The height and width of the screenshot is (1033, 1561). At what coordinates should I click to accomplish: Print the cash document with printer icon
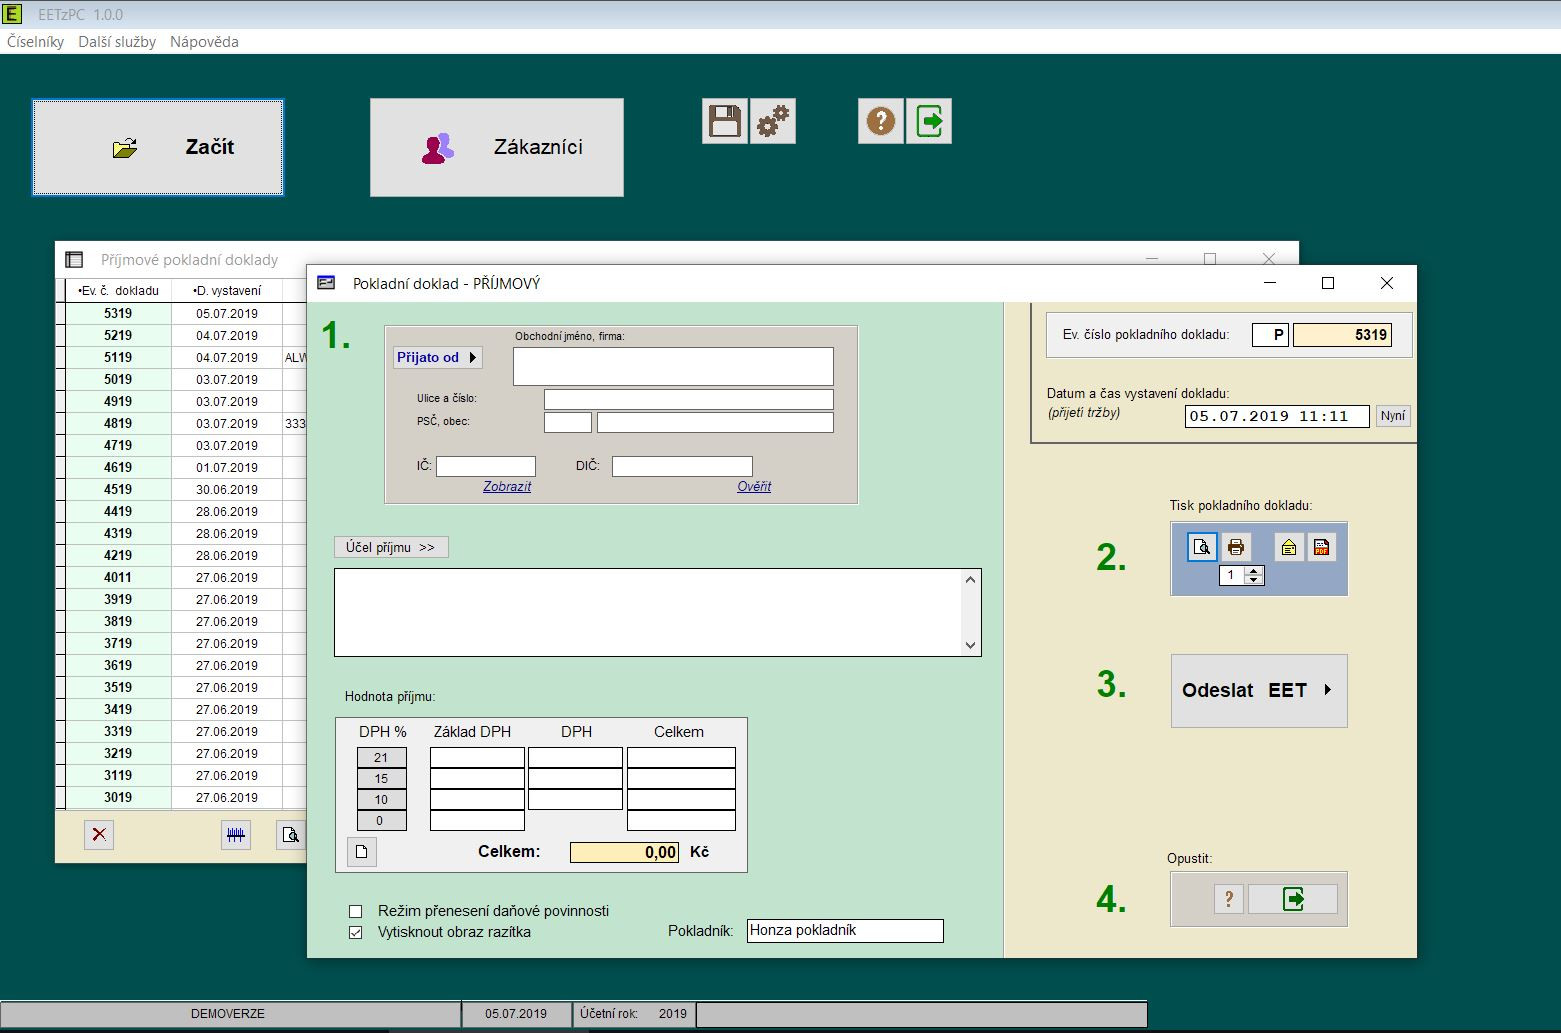1236,547
